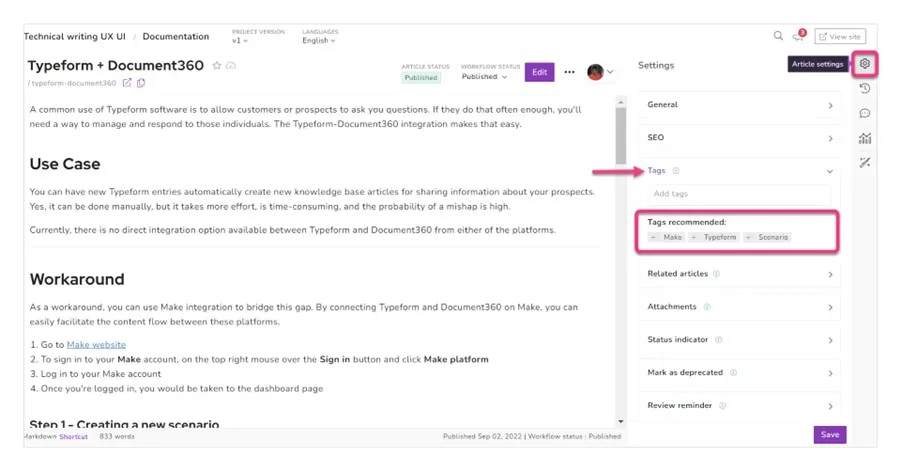Click the Tags info icon
Screen dimensions: 902x472
coord(676,171)
